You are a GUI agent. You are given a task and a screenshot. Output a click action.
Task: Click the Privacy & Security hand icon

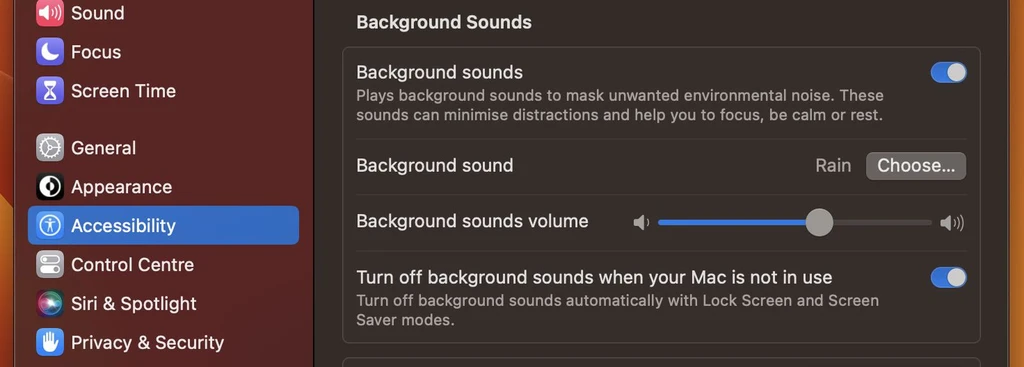[50, 342]
